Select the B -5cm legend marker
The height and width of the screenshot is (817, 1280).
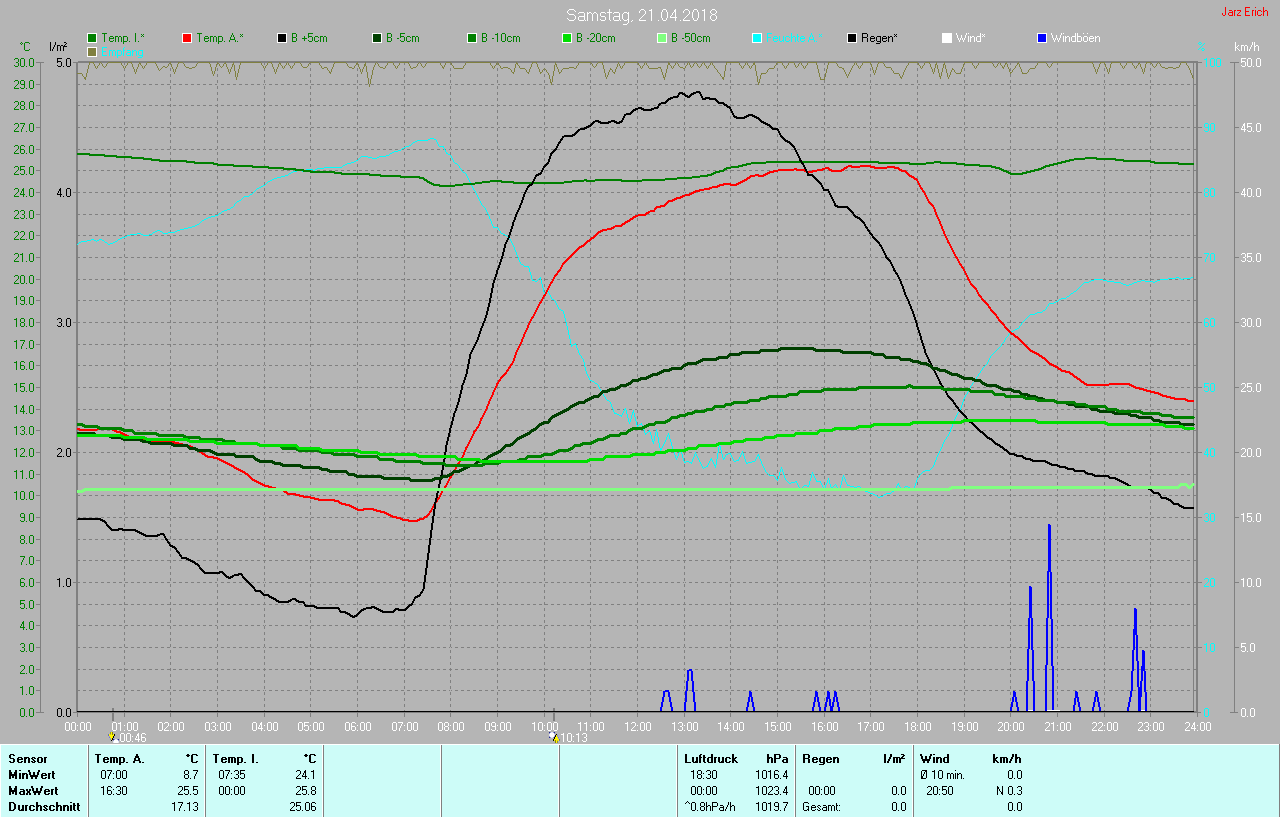[378, 38]
